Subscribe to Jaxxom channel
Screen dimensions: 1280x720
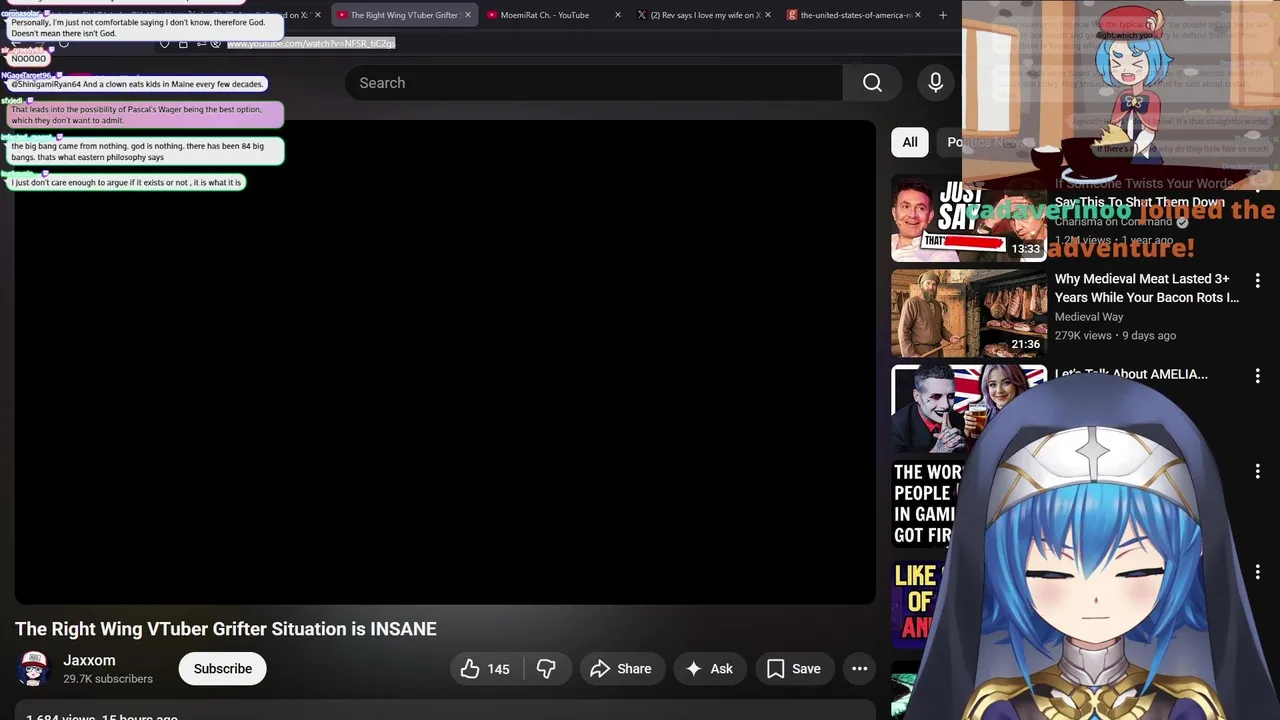click(222, 669)
